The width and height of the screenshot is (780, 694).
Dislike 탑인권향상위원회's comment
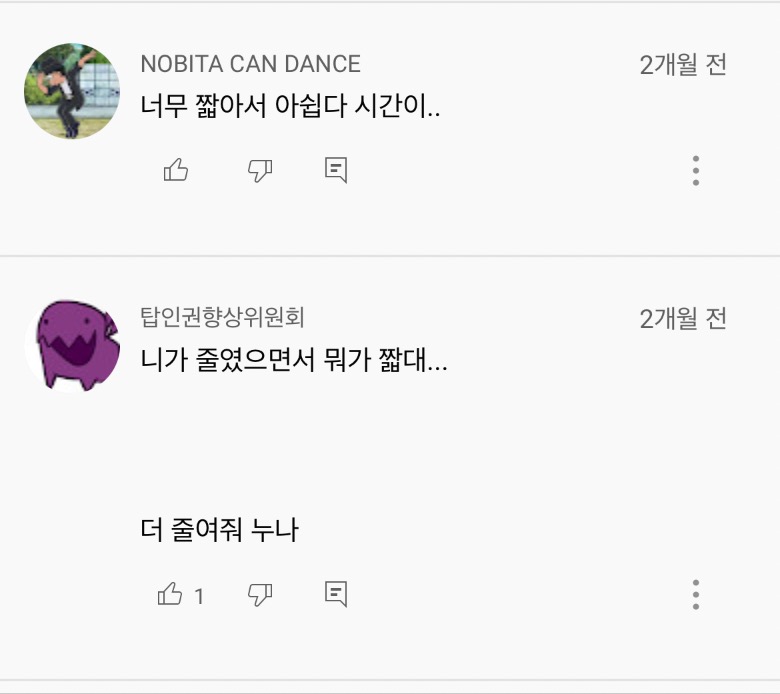pyautogui.click(x=260, y=595)
